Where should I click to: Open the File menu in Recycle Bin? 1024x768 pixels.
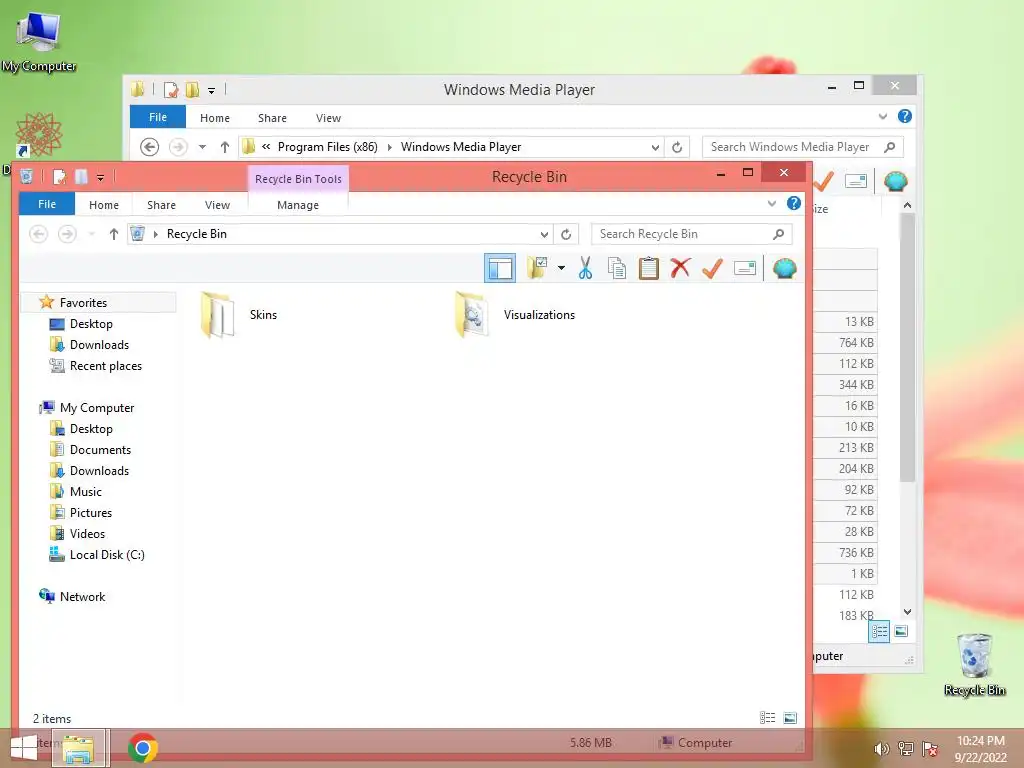pyautogui.click(x=47, y=204)
